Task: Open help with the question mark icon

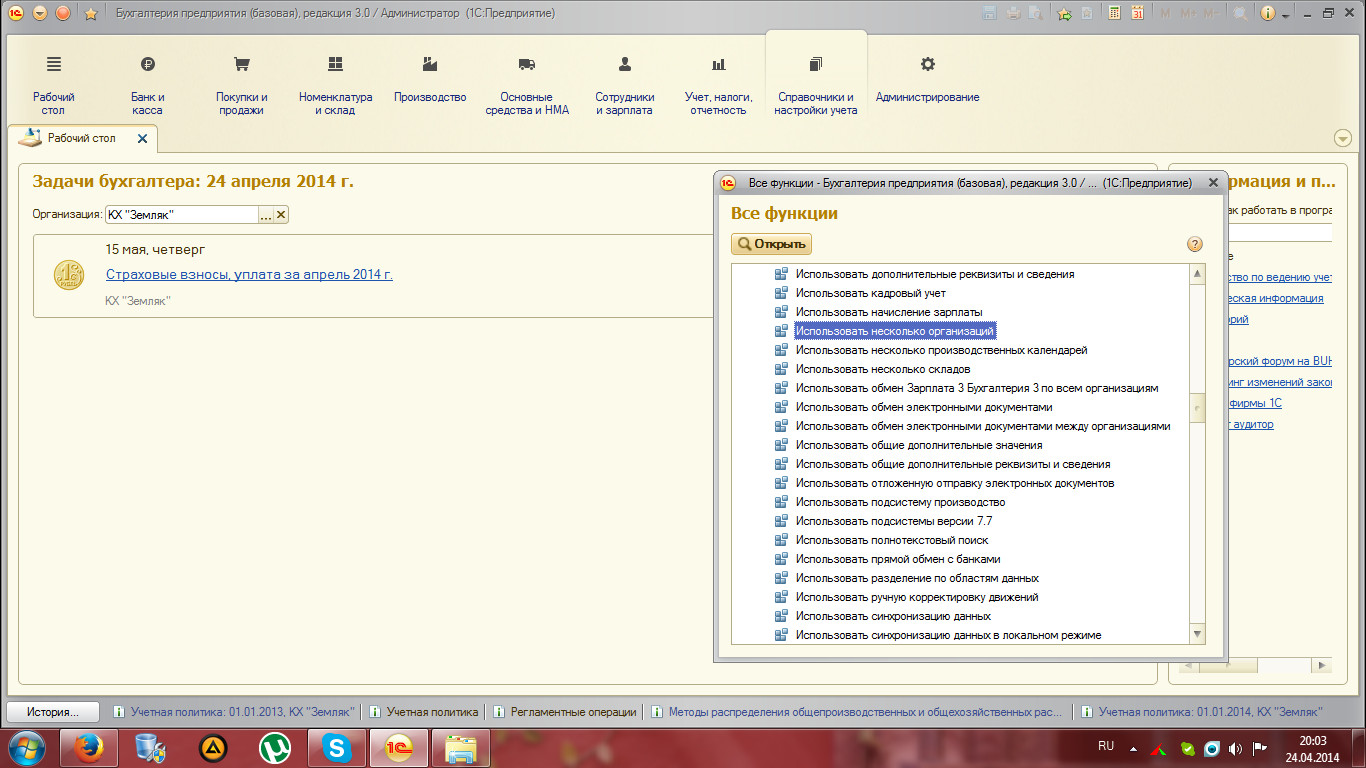Action: pyautogui.click(x=1194, y=244)
